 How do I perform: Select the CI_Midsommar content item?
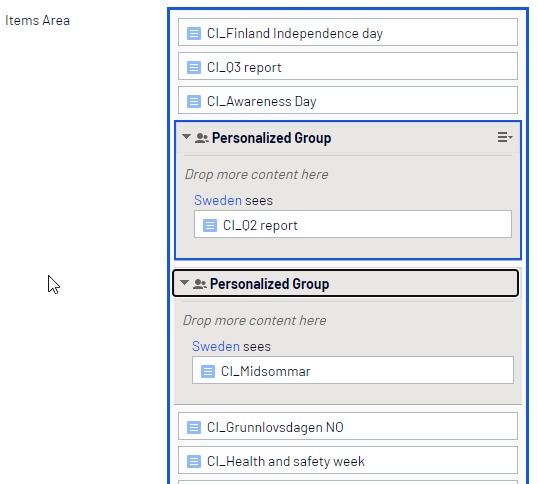(x=353, y=370)
